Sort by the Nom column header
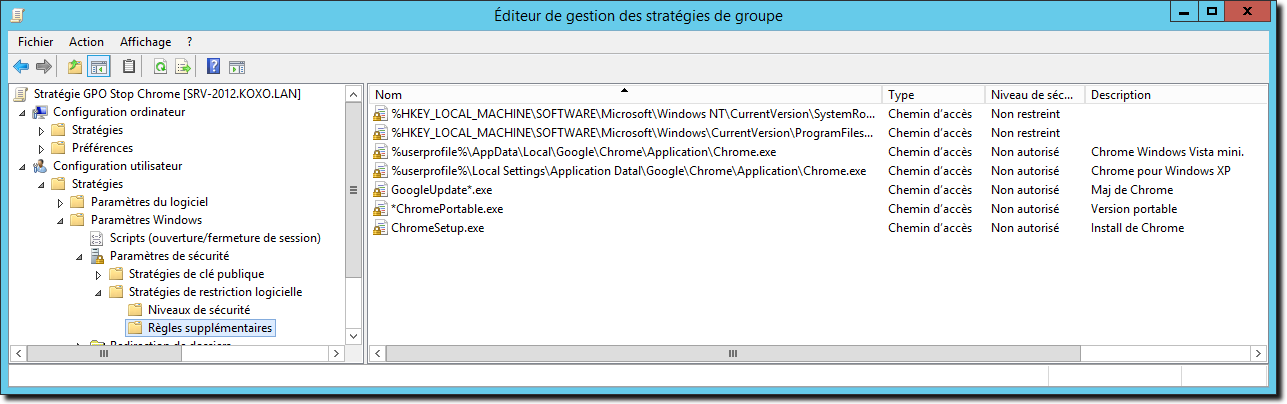The height and width of the screenshot is (404, 1287). tap(626, 95)
